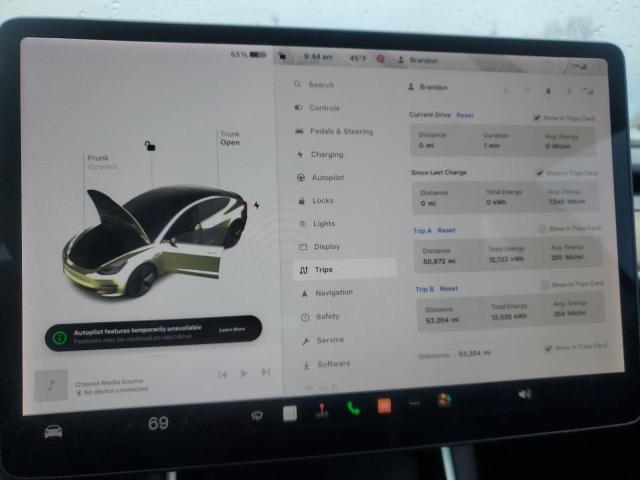Open Safety settings
The width and height of the screenshot is (640, 480).
tap(320, 316)
